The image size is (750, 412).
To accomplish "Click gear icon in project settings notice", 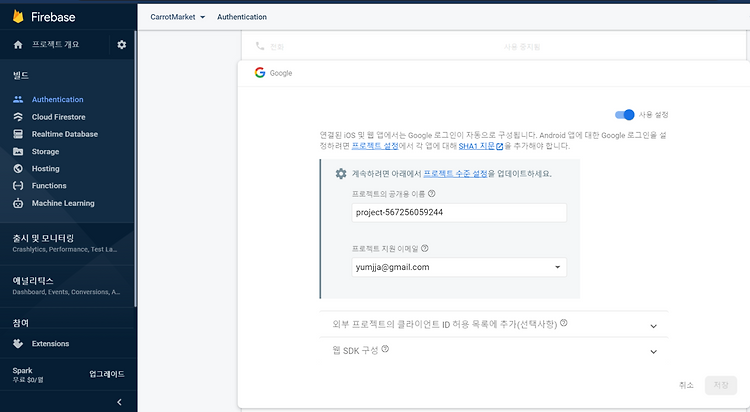I will [x=341, y=174].
